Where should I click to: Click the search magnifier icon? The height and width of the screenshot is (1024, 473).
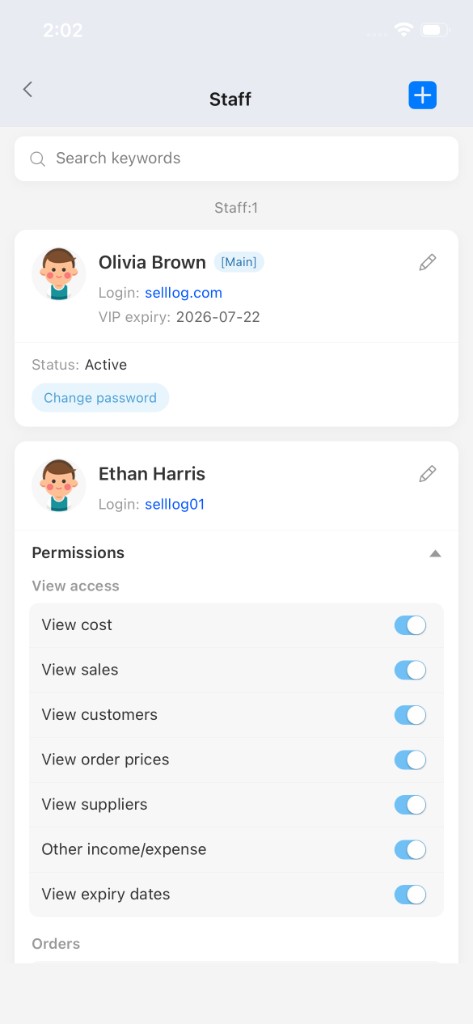tap(38, 159)
